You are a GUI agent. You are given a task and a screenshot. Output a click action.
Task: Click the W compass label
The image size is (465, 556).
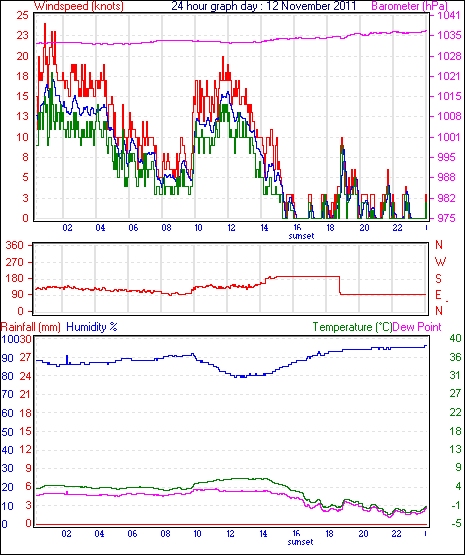[440, 262]
